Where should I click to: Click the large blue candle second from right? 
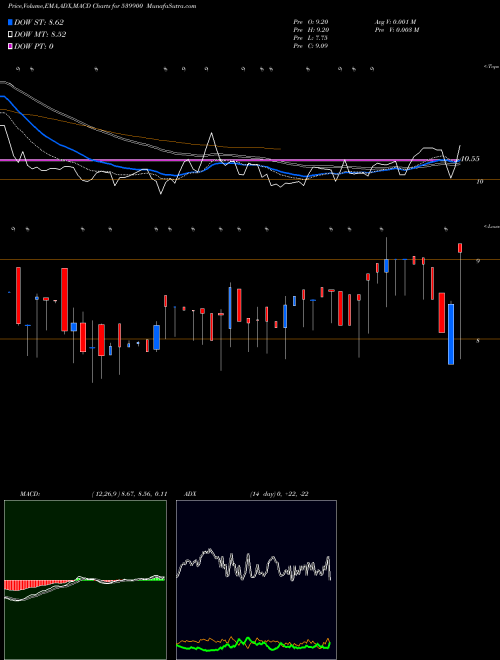[451, 334]
